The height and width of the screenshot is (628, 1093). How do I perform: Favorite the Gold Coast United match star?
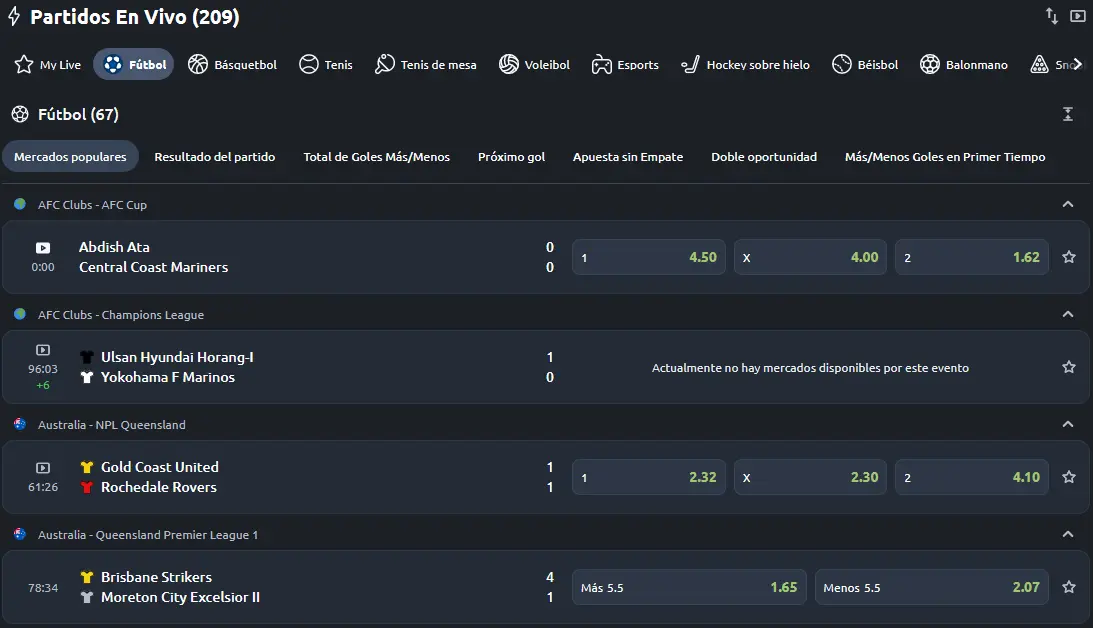tap(1069, 477)
